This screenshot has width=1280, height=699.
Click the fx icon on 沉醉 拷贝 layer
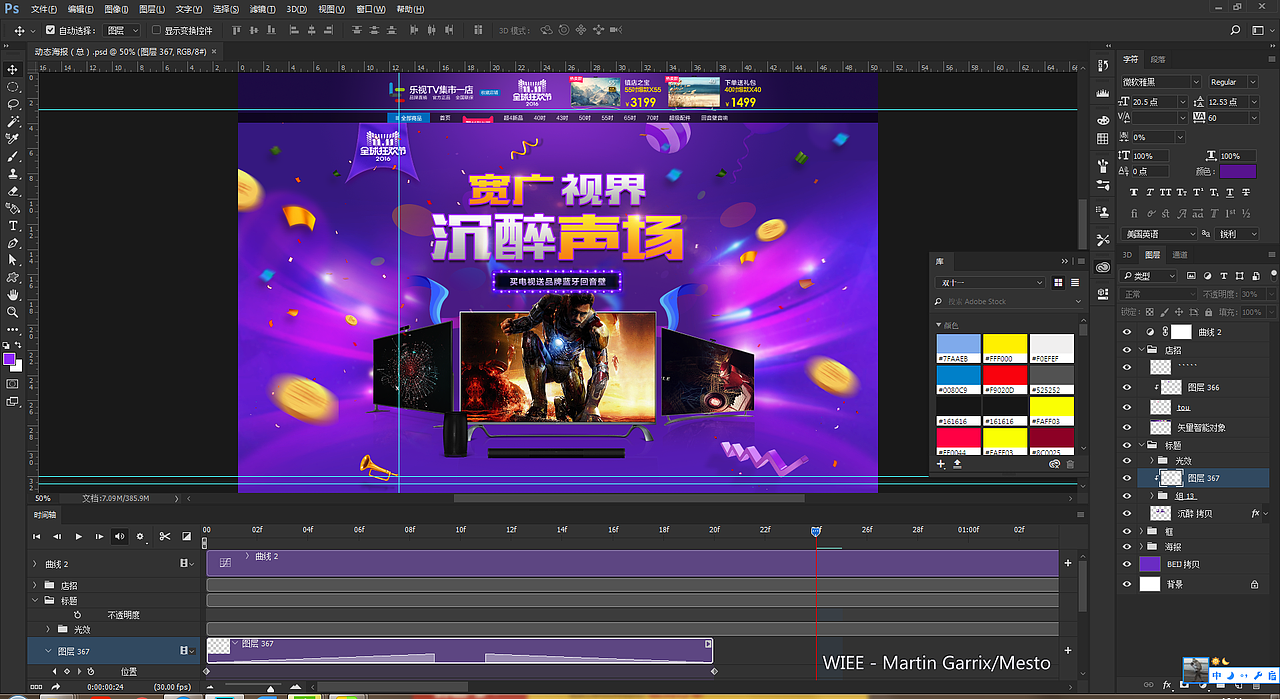pyautogui.click(x=1254, y=512)
